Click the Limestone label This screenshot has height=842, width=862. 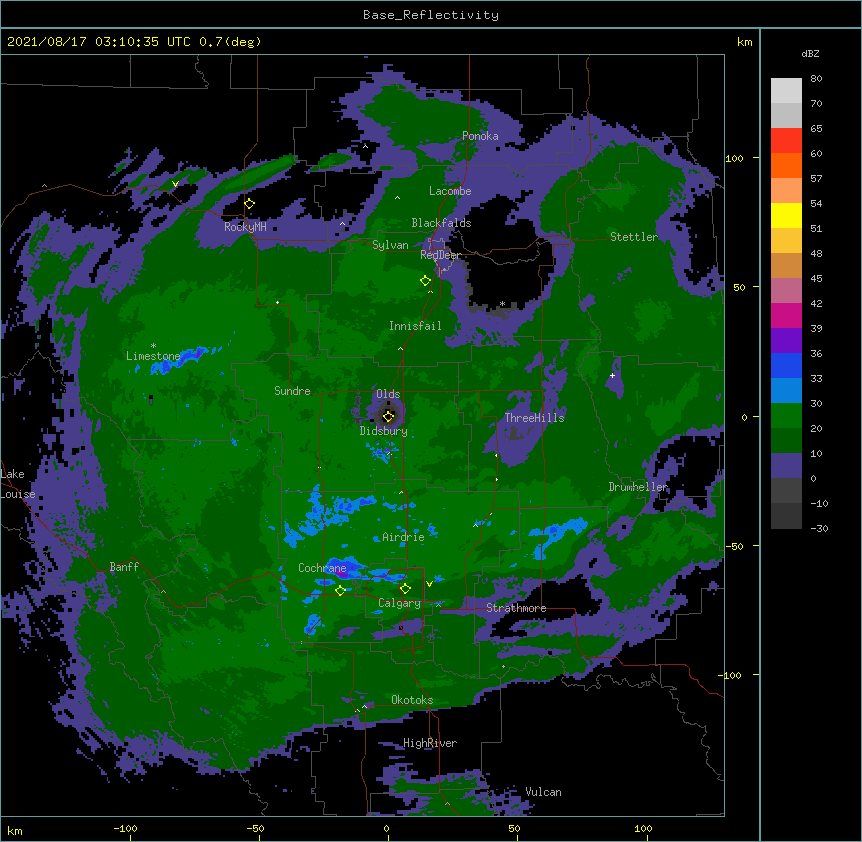pyautogui.click(x=153, y=356)
